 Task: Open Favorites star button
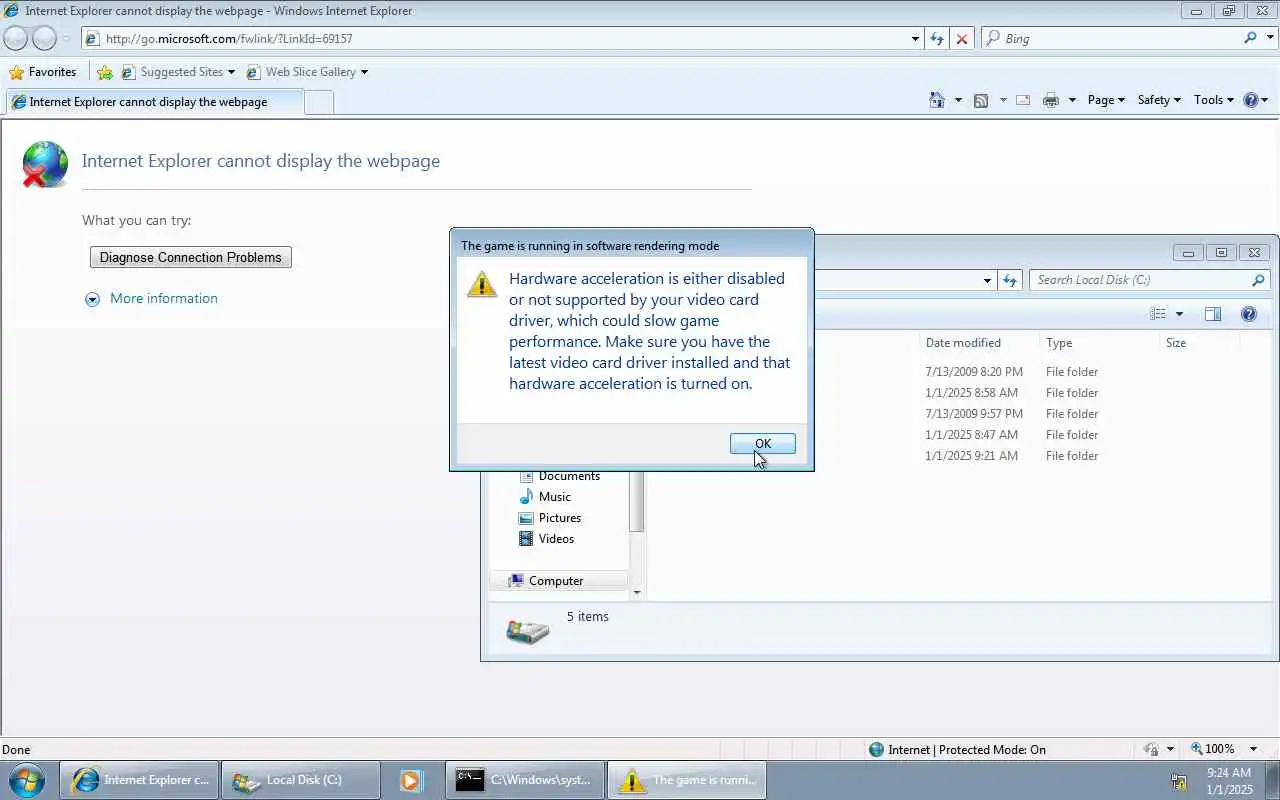coord(42,72)
